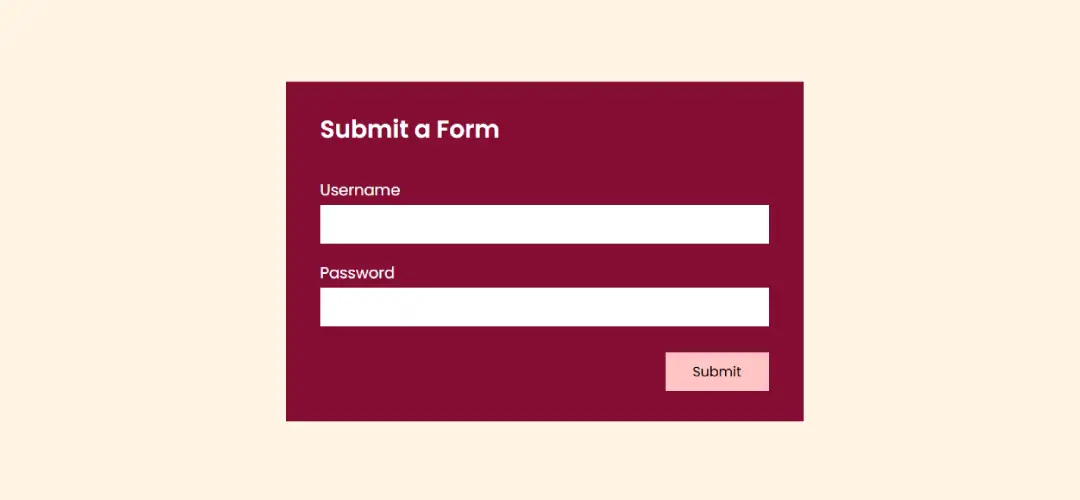The image size is (1080, 500).
Task: Select the Username label text
Action: (360, 190)
